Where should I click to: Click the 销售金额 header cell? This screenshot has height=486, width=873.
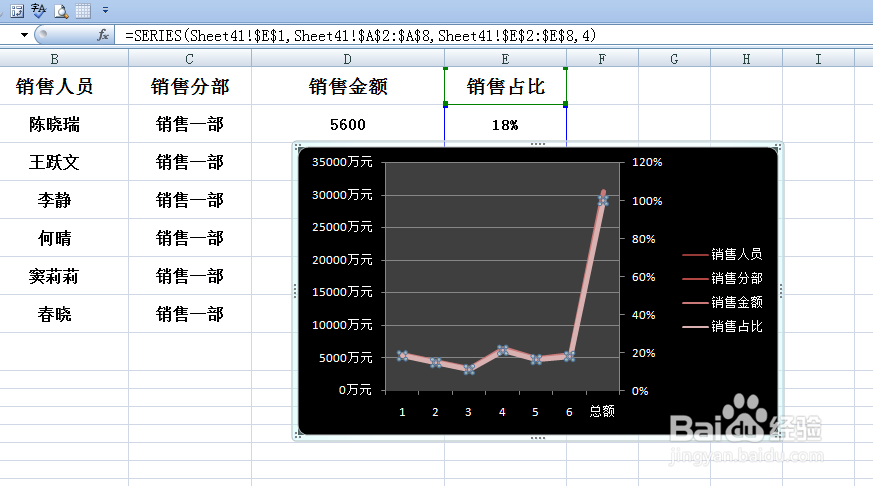pyautogui.click(x=348, y=86)
